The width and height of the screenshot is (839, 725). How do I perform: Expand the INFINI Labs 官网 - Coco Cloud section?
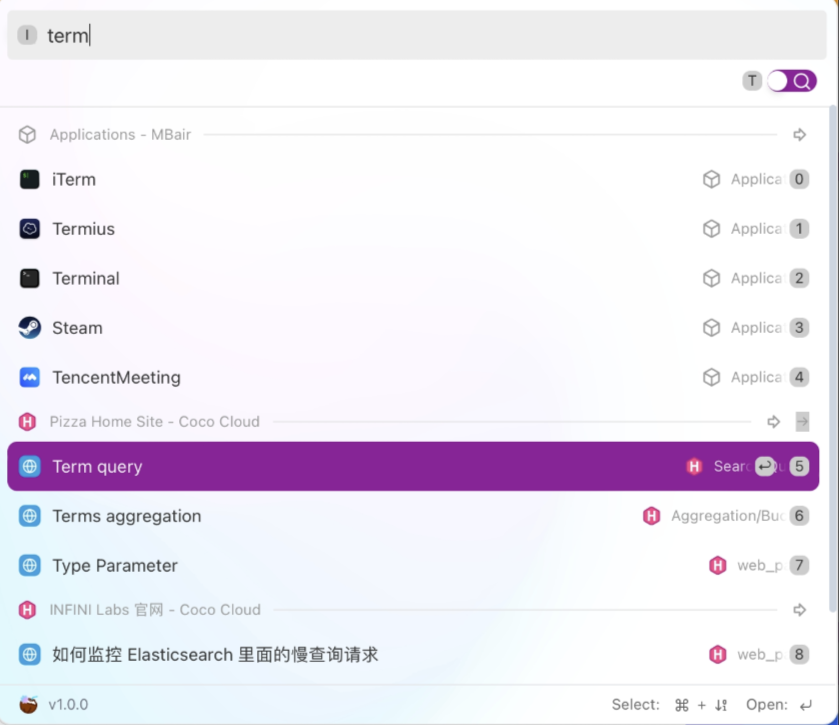[x=800, y=609]
